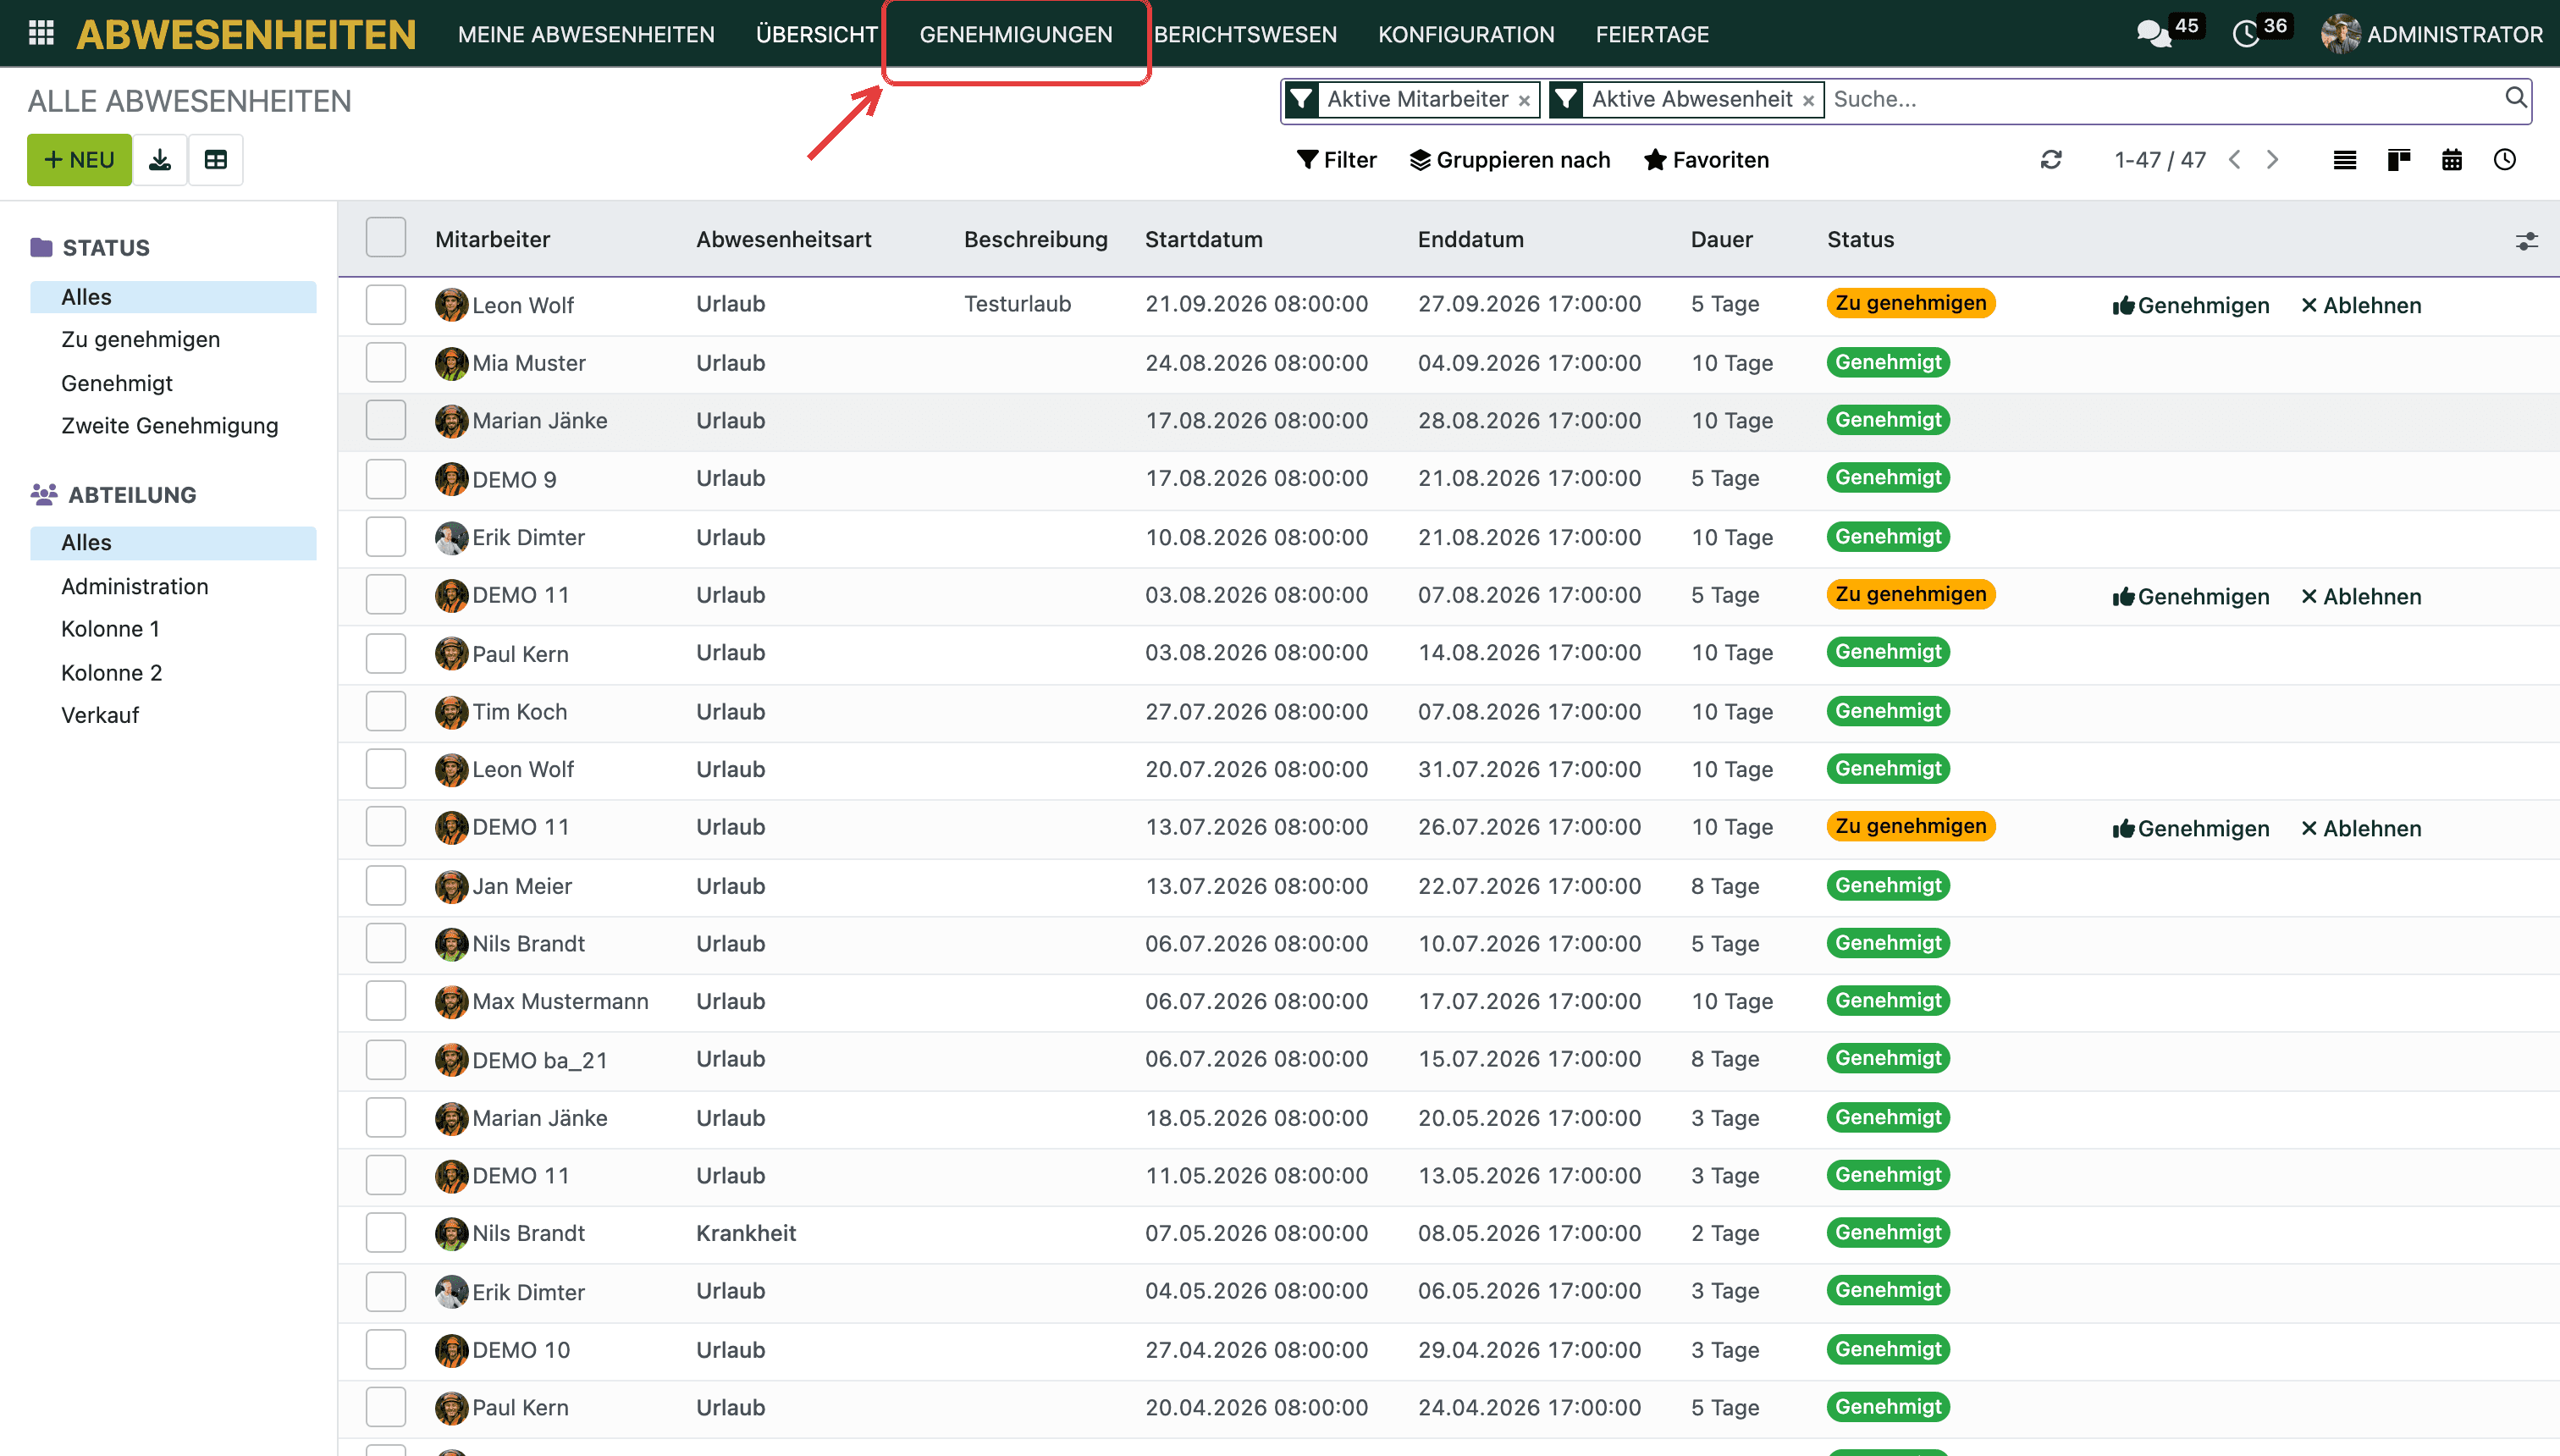Open the Konfiguration menu
2560x1456 pixels.
[x=1466, y=34]
